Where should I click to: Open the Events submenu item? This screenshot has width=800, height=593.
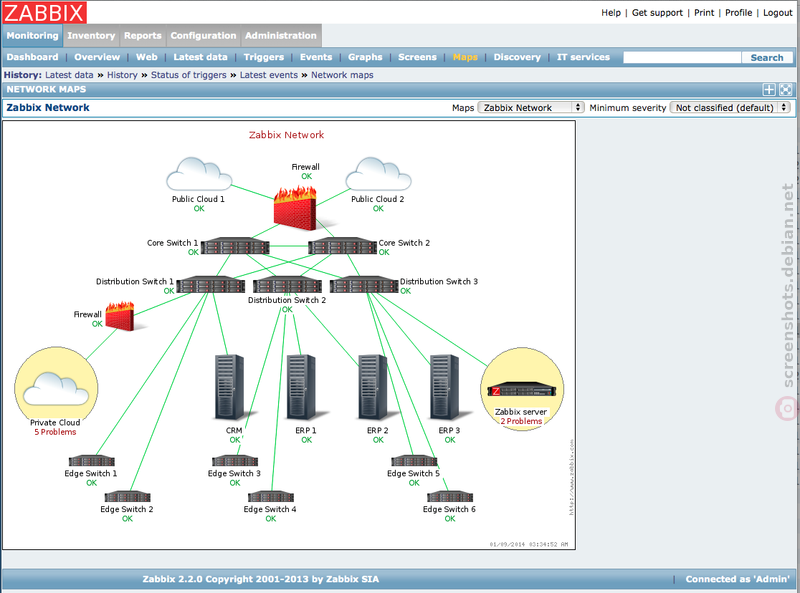click(x=316, y=57)
